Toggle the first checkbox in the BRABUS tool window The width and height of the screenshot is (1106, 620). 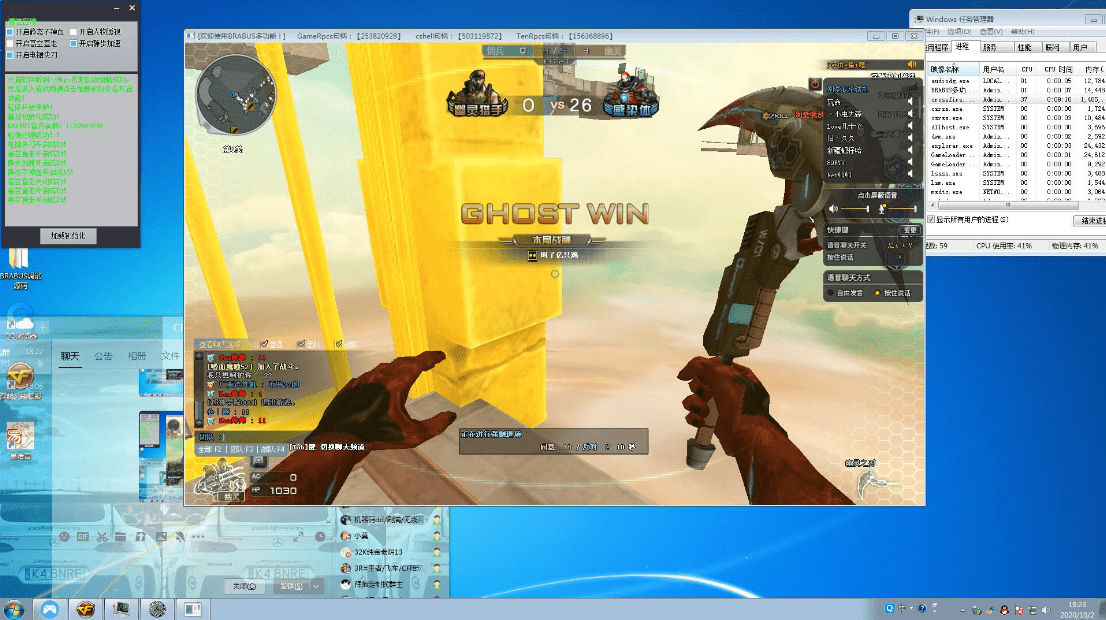tap(10, 32)
